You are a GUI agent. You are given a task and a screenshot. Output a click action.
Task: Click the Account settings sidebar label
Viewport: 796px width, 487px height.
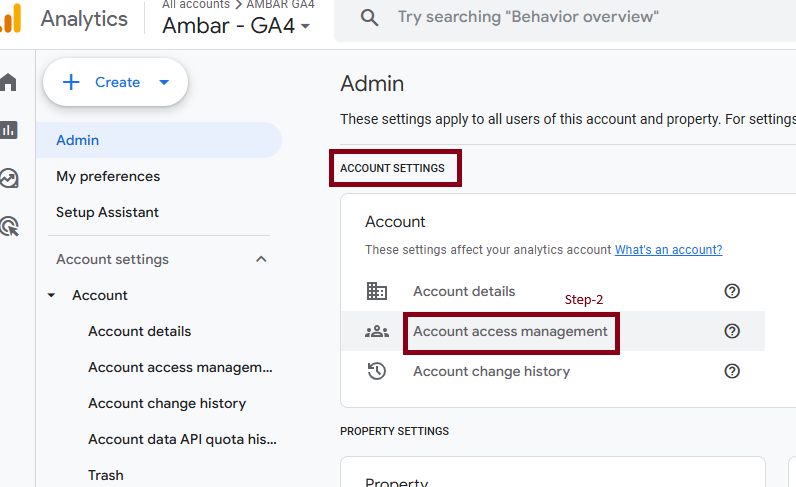pyautogui.click(x=112, y=259)
